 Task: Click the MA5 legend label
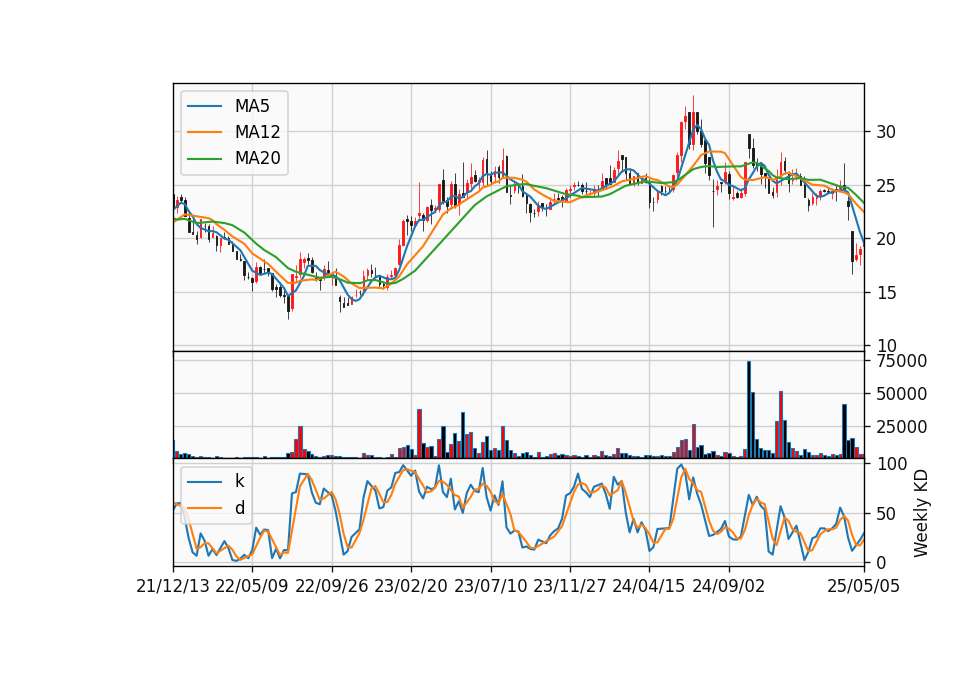pos(252,106)
